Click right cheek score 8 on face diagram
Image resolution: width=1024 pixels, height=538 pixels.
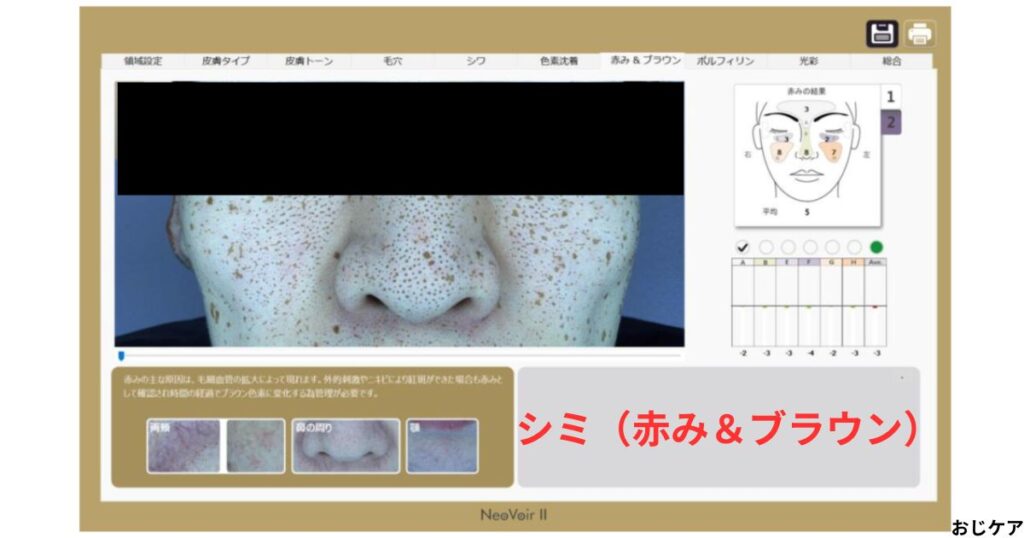(x=778, y=153)
